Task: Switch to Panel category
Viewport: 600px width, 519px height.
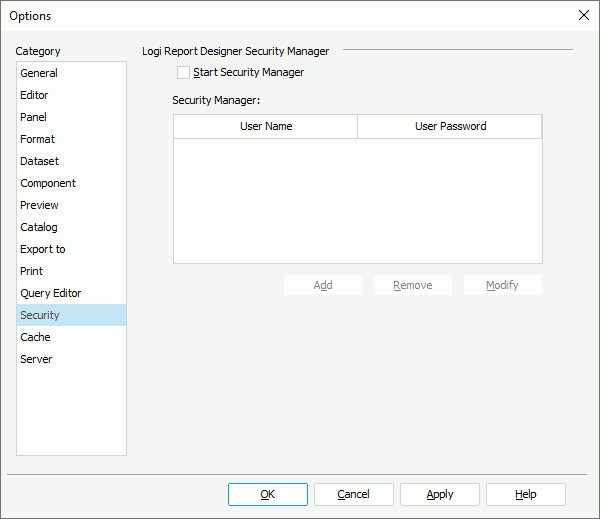Action: tap(33, 117)
